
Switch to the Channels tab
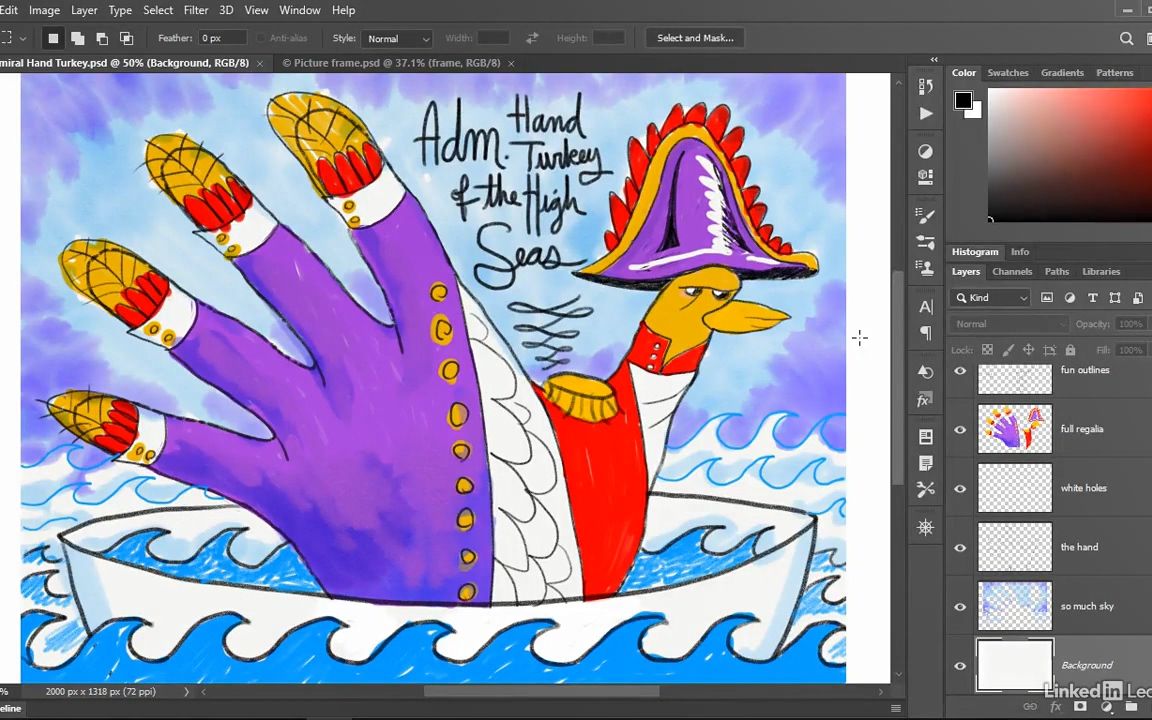click(x=1012, y=271)
